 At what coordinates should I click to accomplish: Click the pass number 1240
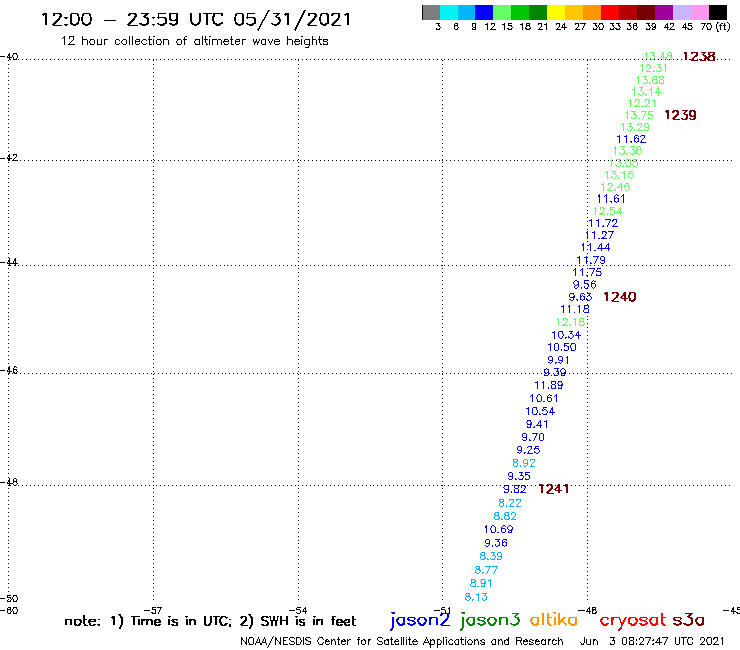[620, 297]
